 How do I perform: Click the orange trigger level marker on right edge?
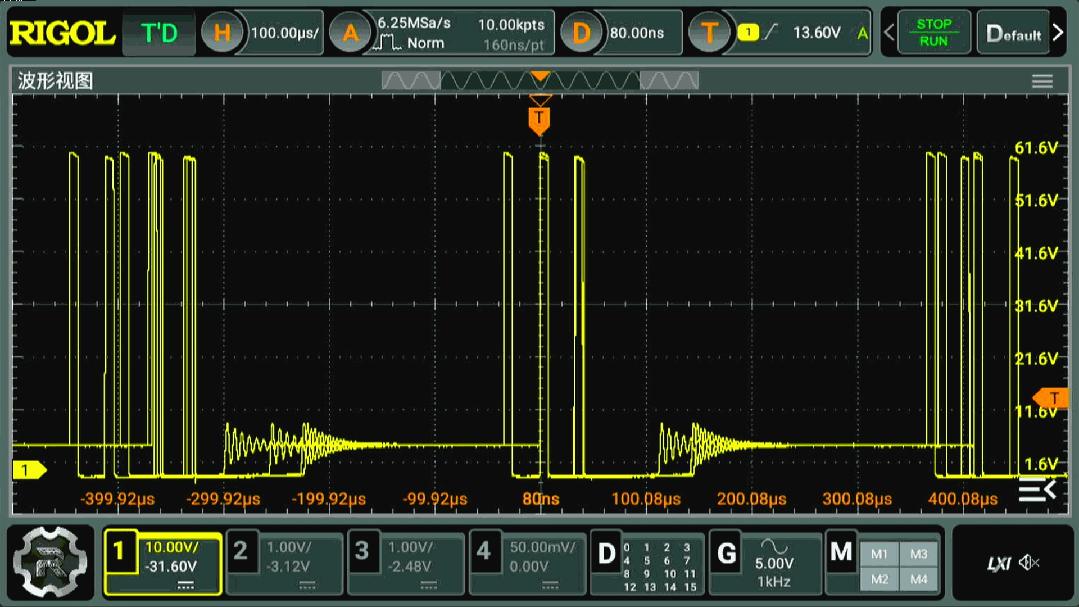pyautogui.click(x=1050, y=396)
